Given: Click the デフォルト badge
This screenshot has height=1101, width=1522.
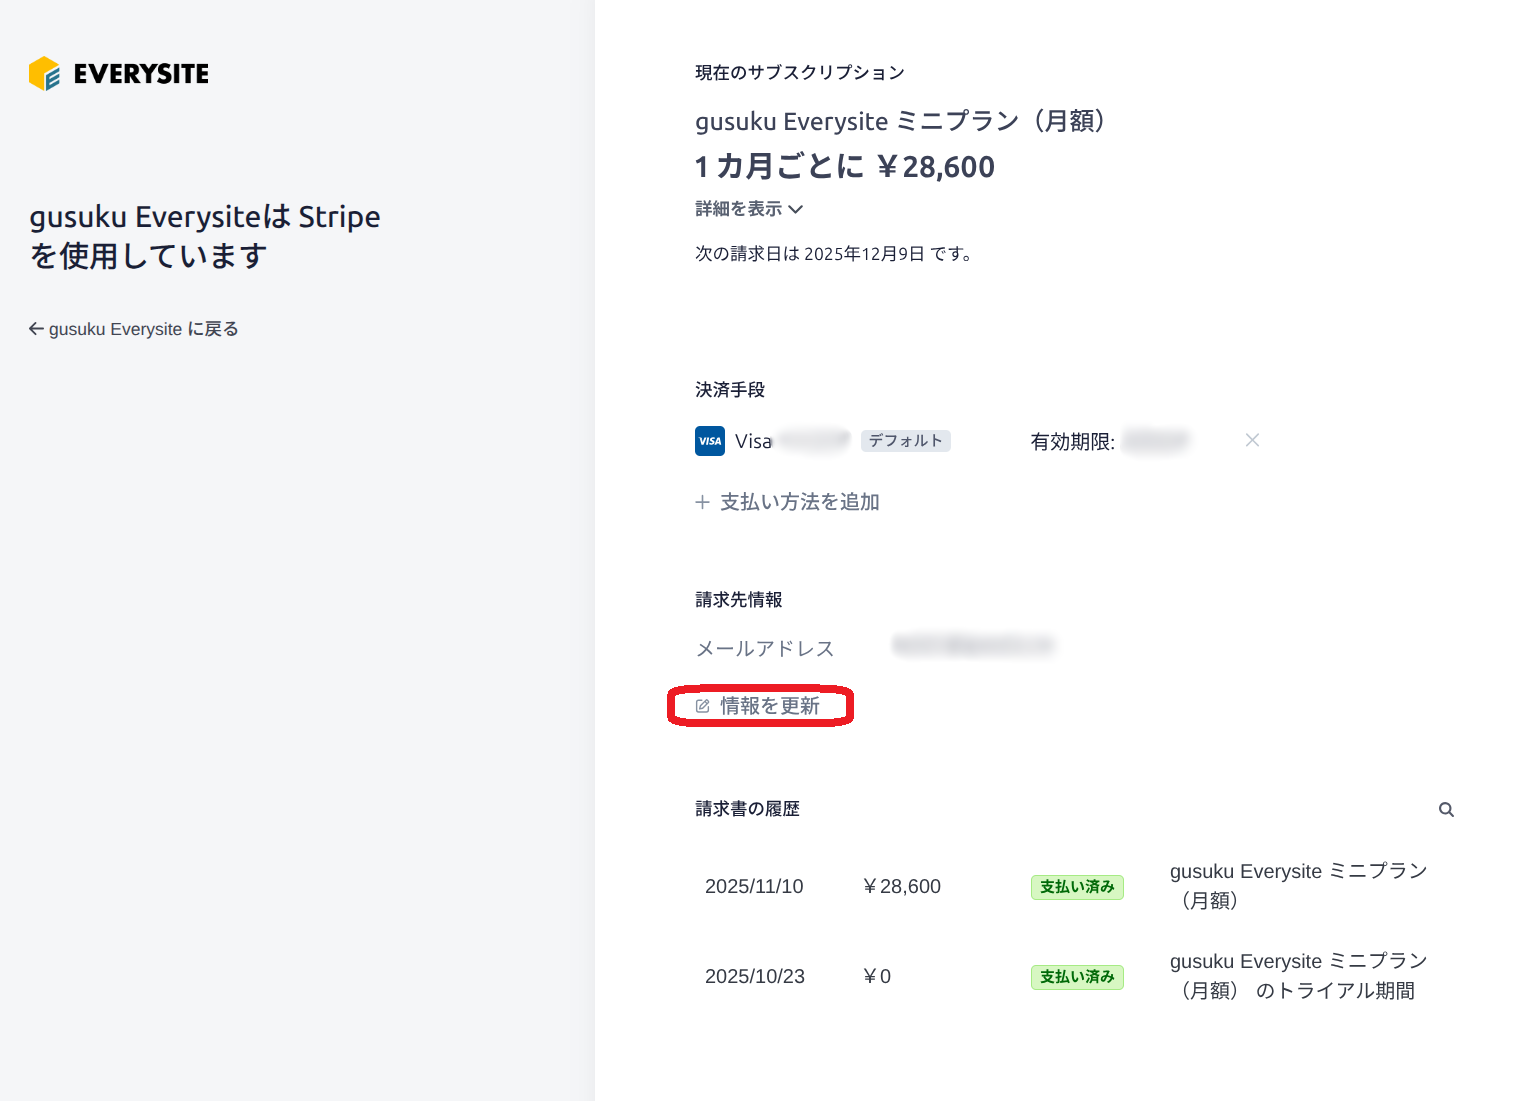Looking at the screenshot, I should point(905,441).
